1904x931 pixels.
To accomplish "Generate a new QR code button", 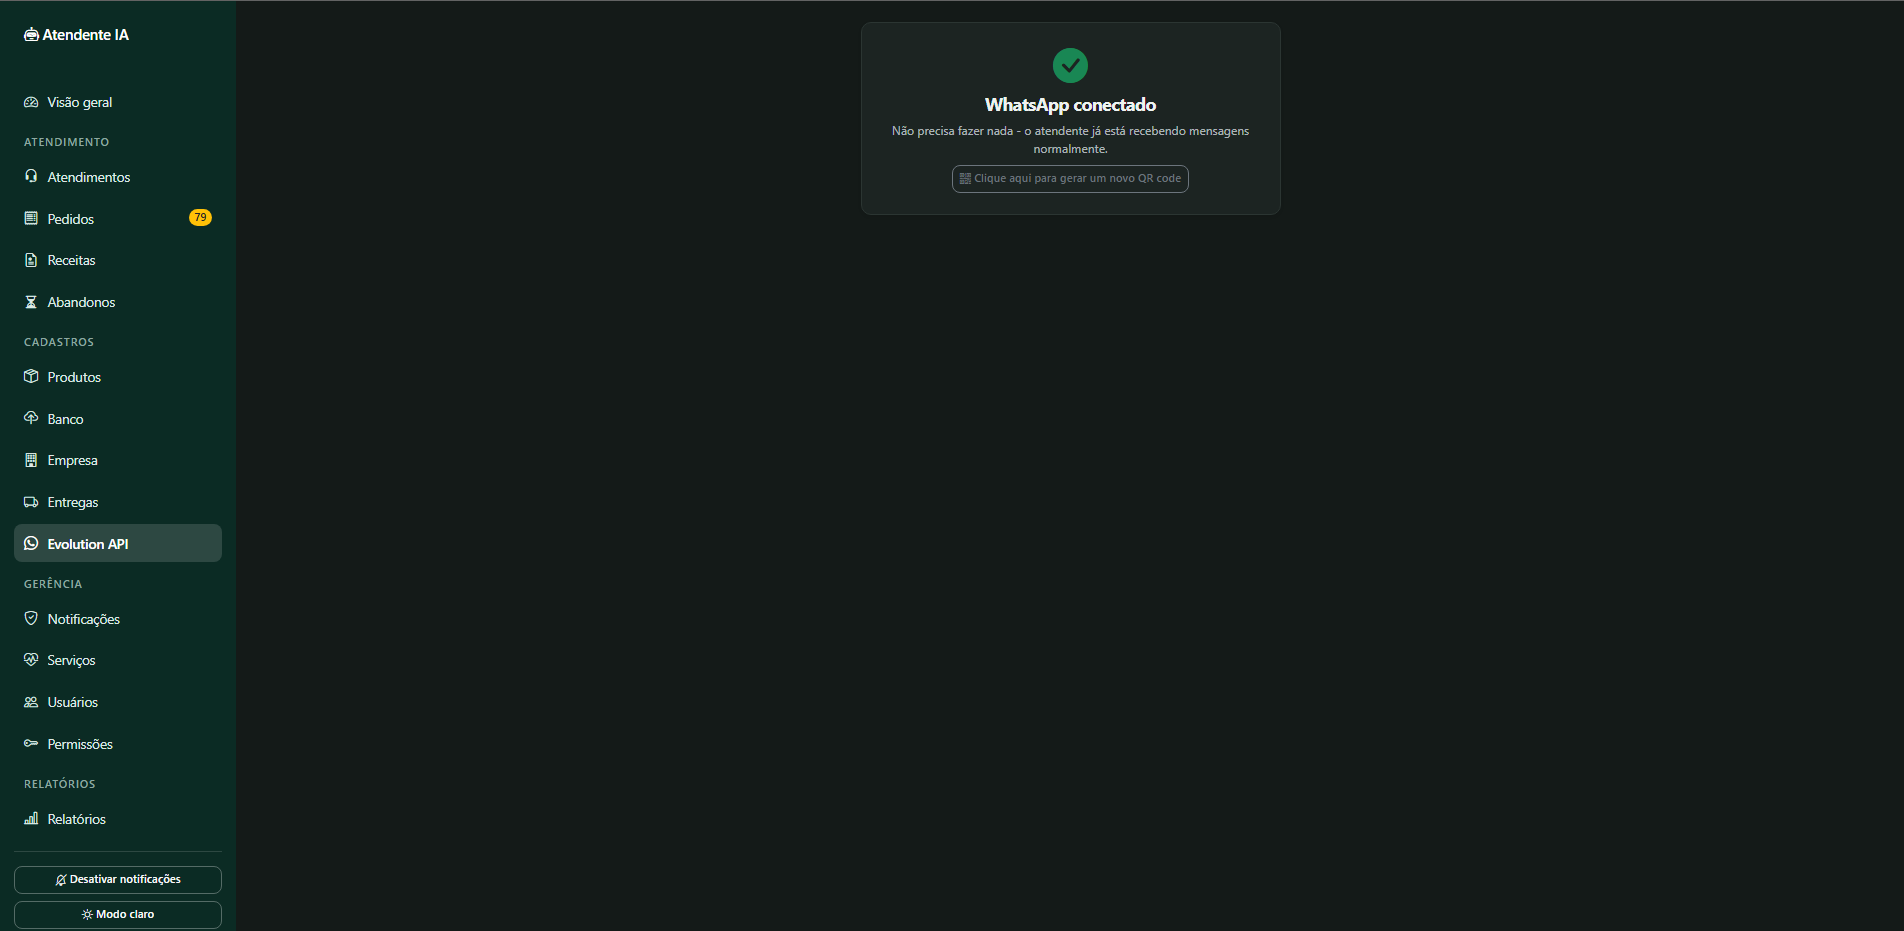I will coord(1070,179).
